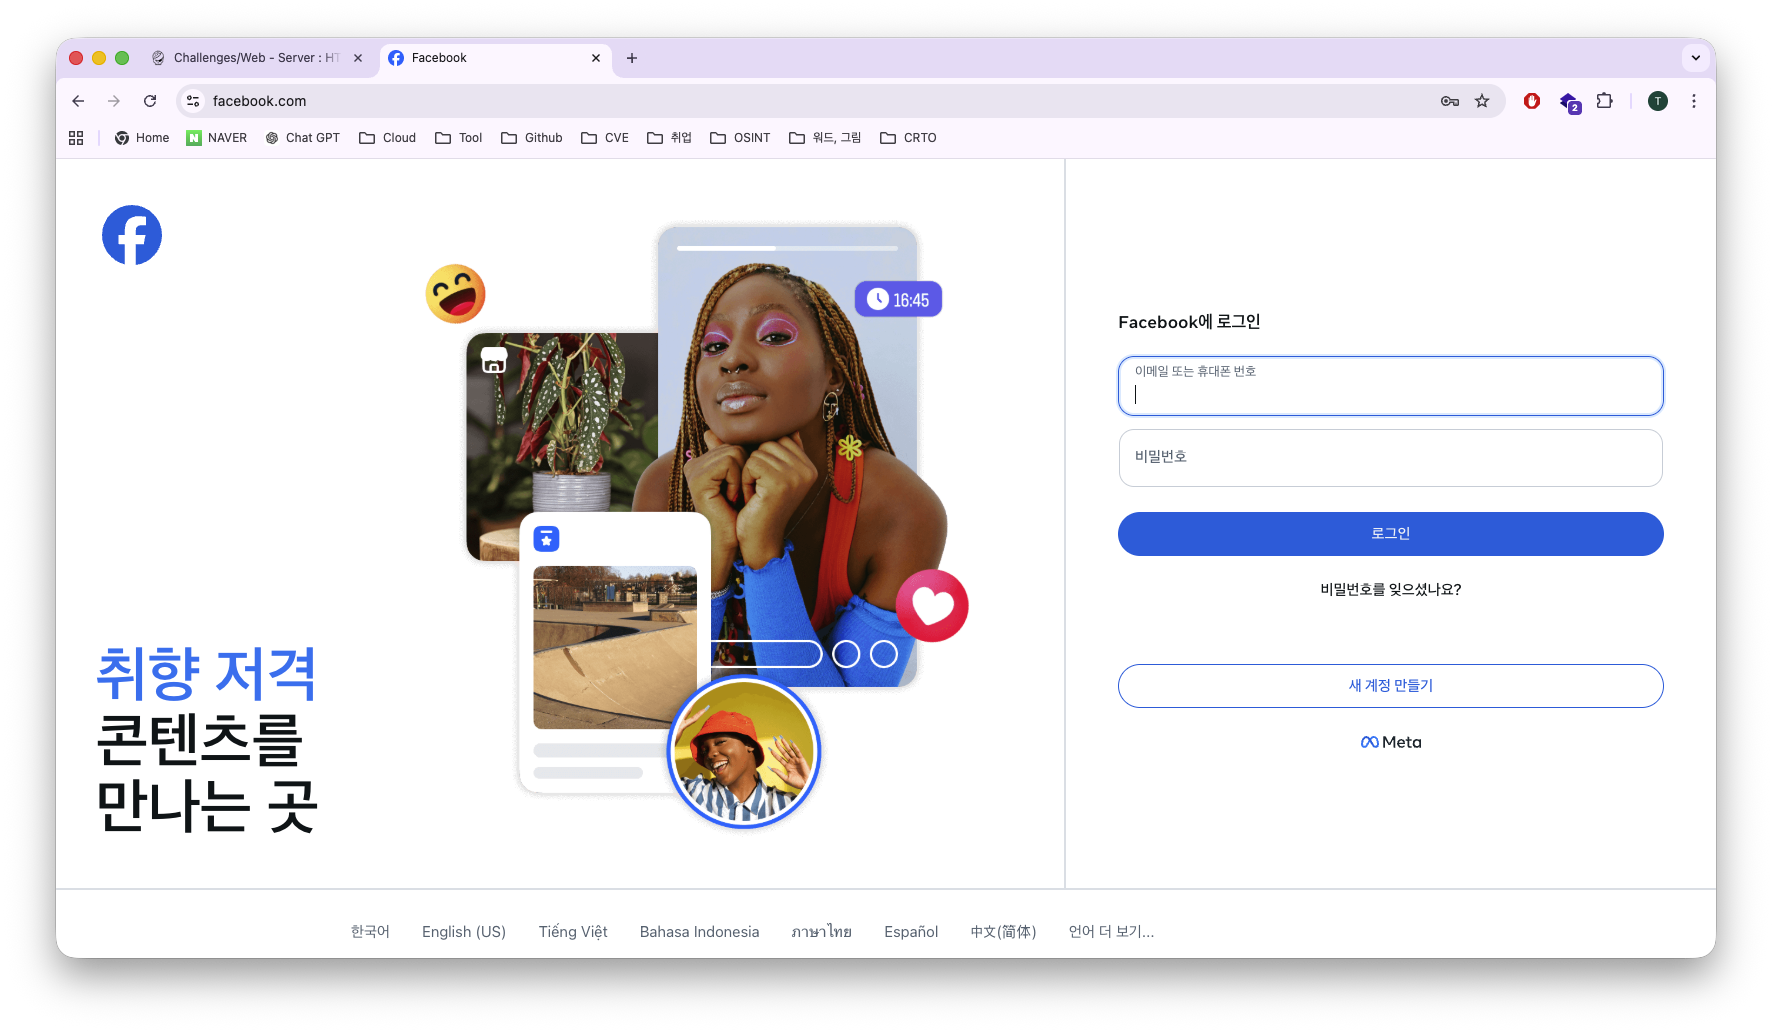Expand the Github bookmark folder
The height and width of the screenshot is (1032, 1772).
click(x=532, y=138)
